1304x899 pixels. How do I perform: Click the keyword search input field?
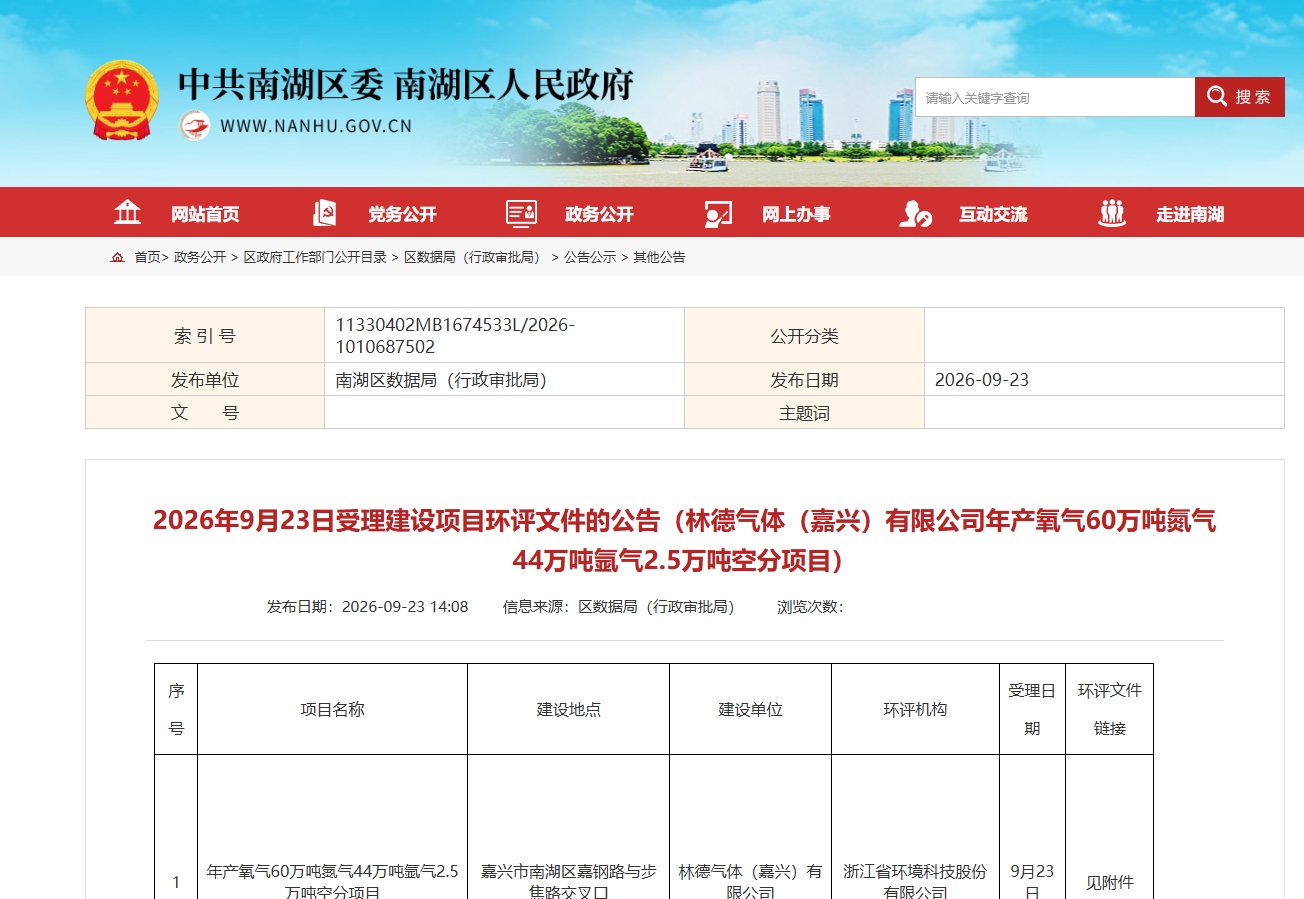click(1054, 97)
